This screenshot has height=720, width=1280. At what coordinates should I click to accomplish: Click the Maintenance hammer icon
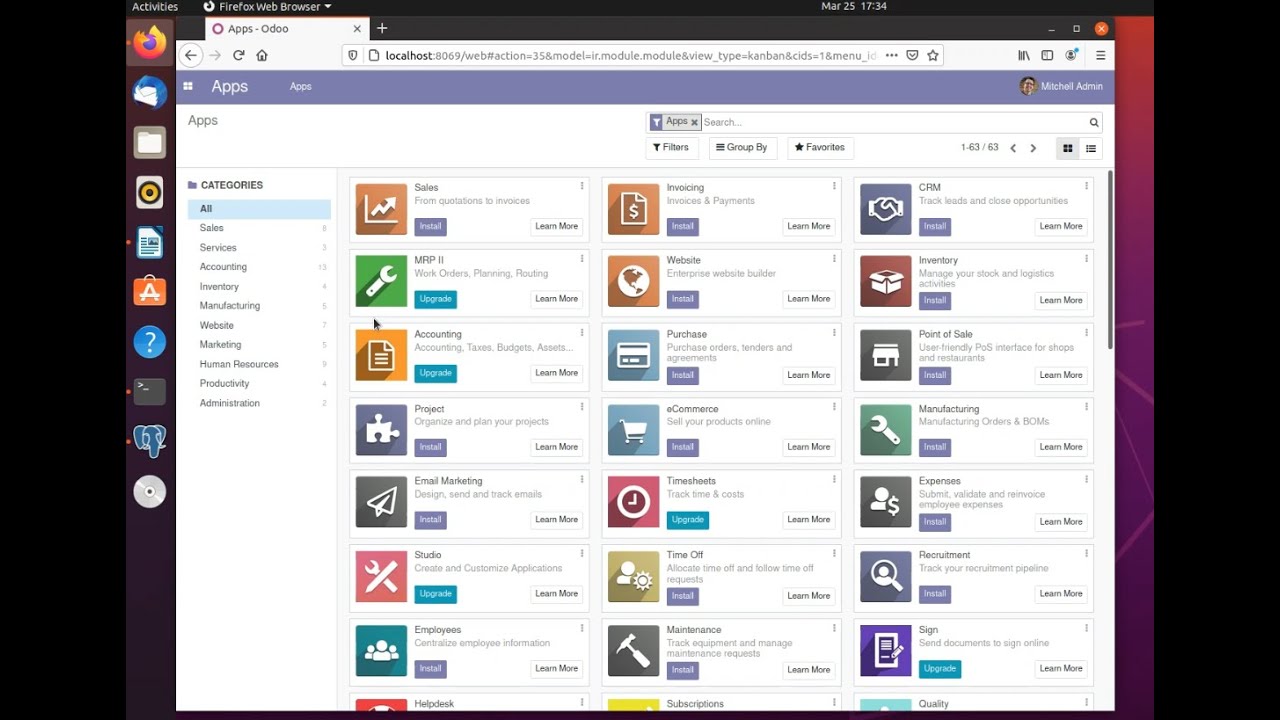point(633,651)
